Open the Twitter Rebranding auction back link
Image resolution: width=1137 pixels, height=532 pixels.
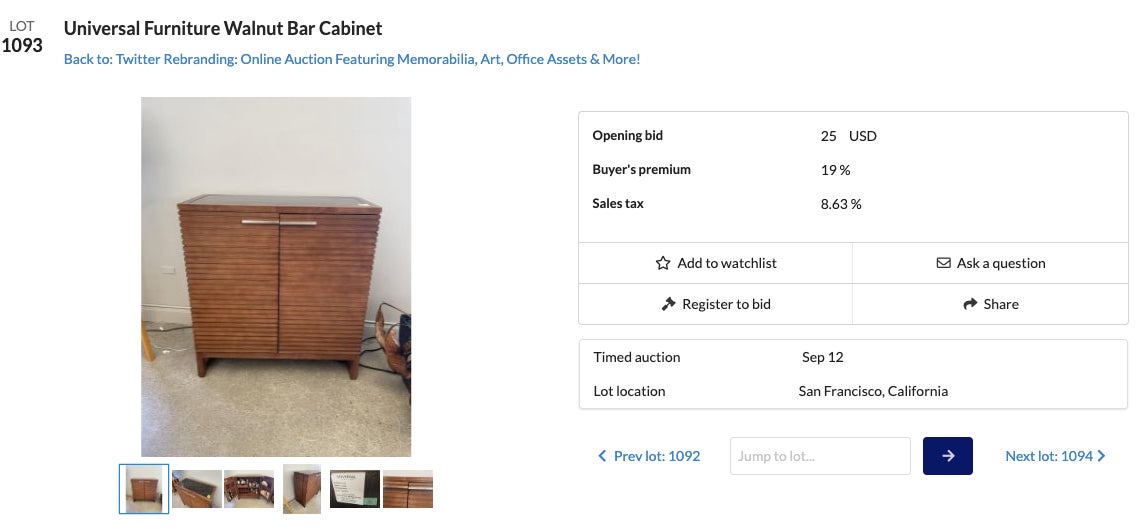point(352,59)
